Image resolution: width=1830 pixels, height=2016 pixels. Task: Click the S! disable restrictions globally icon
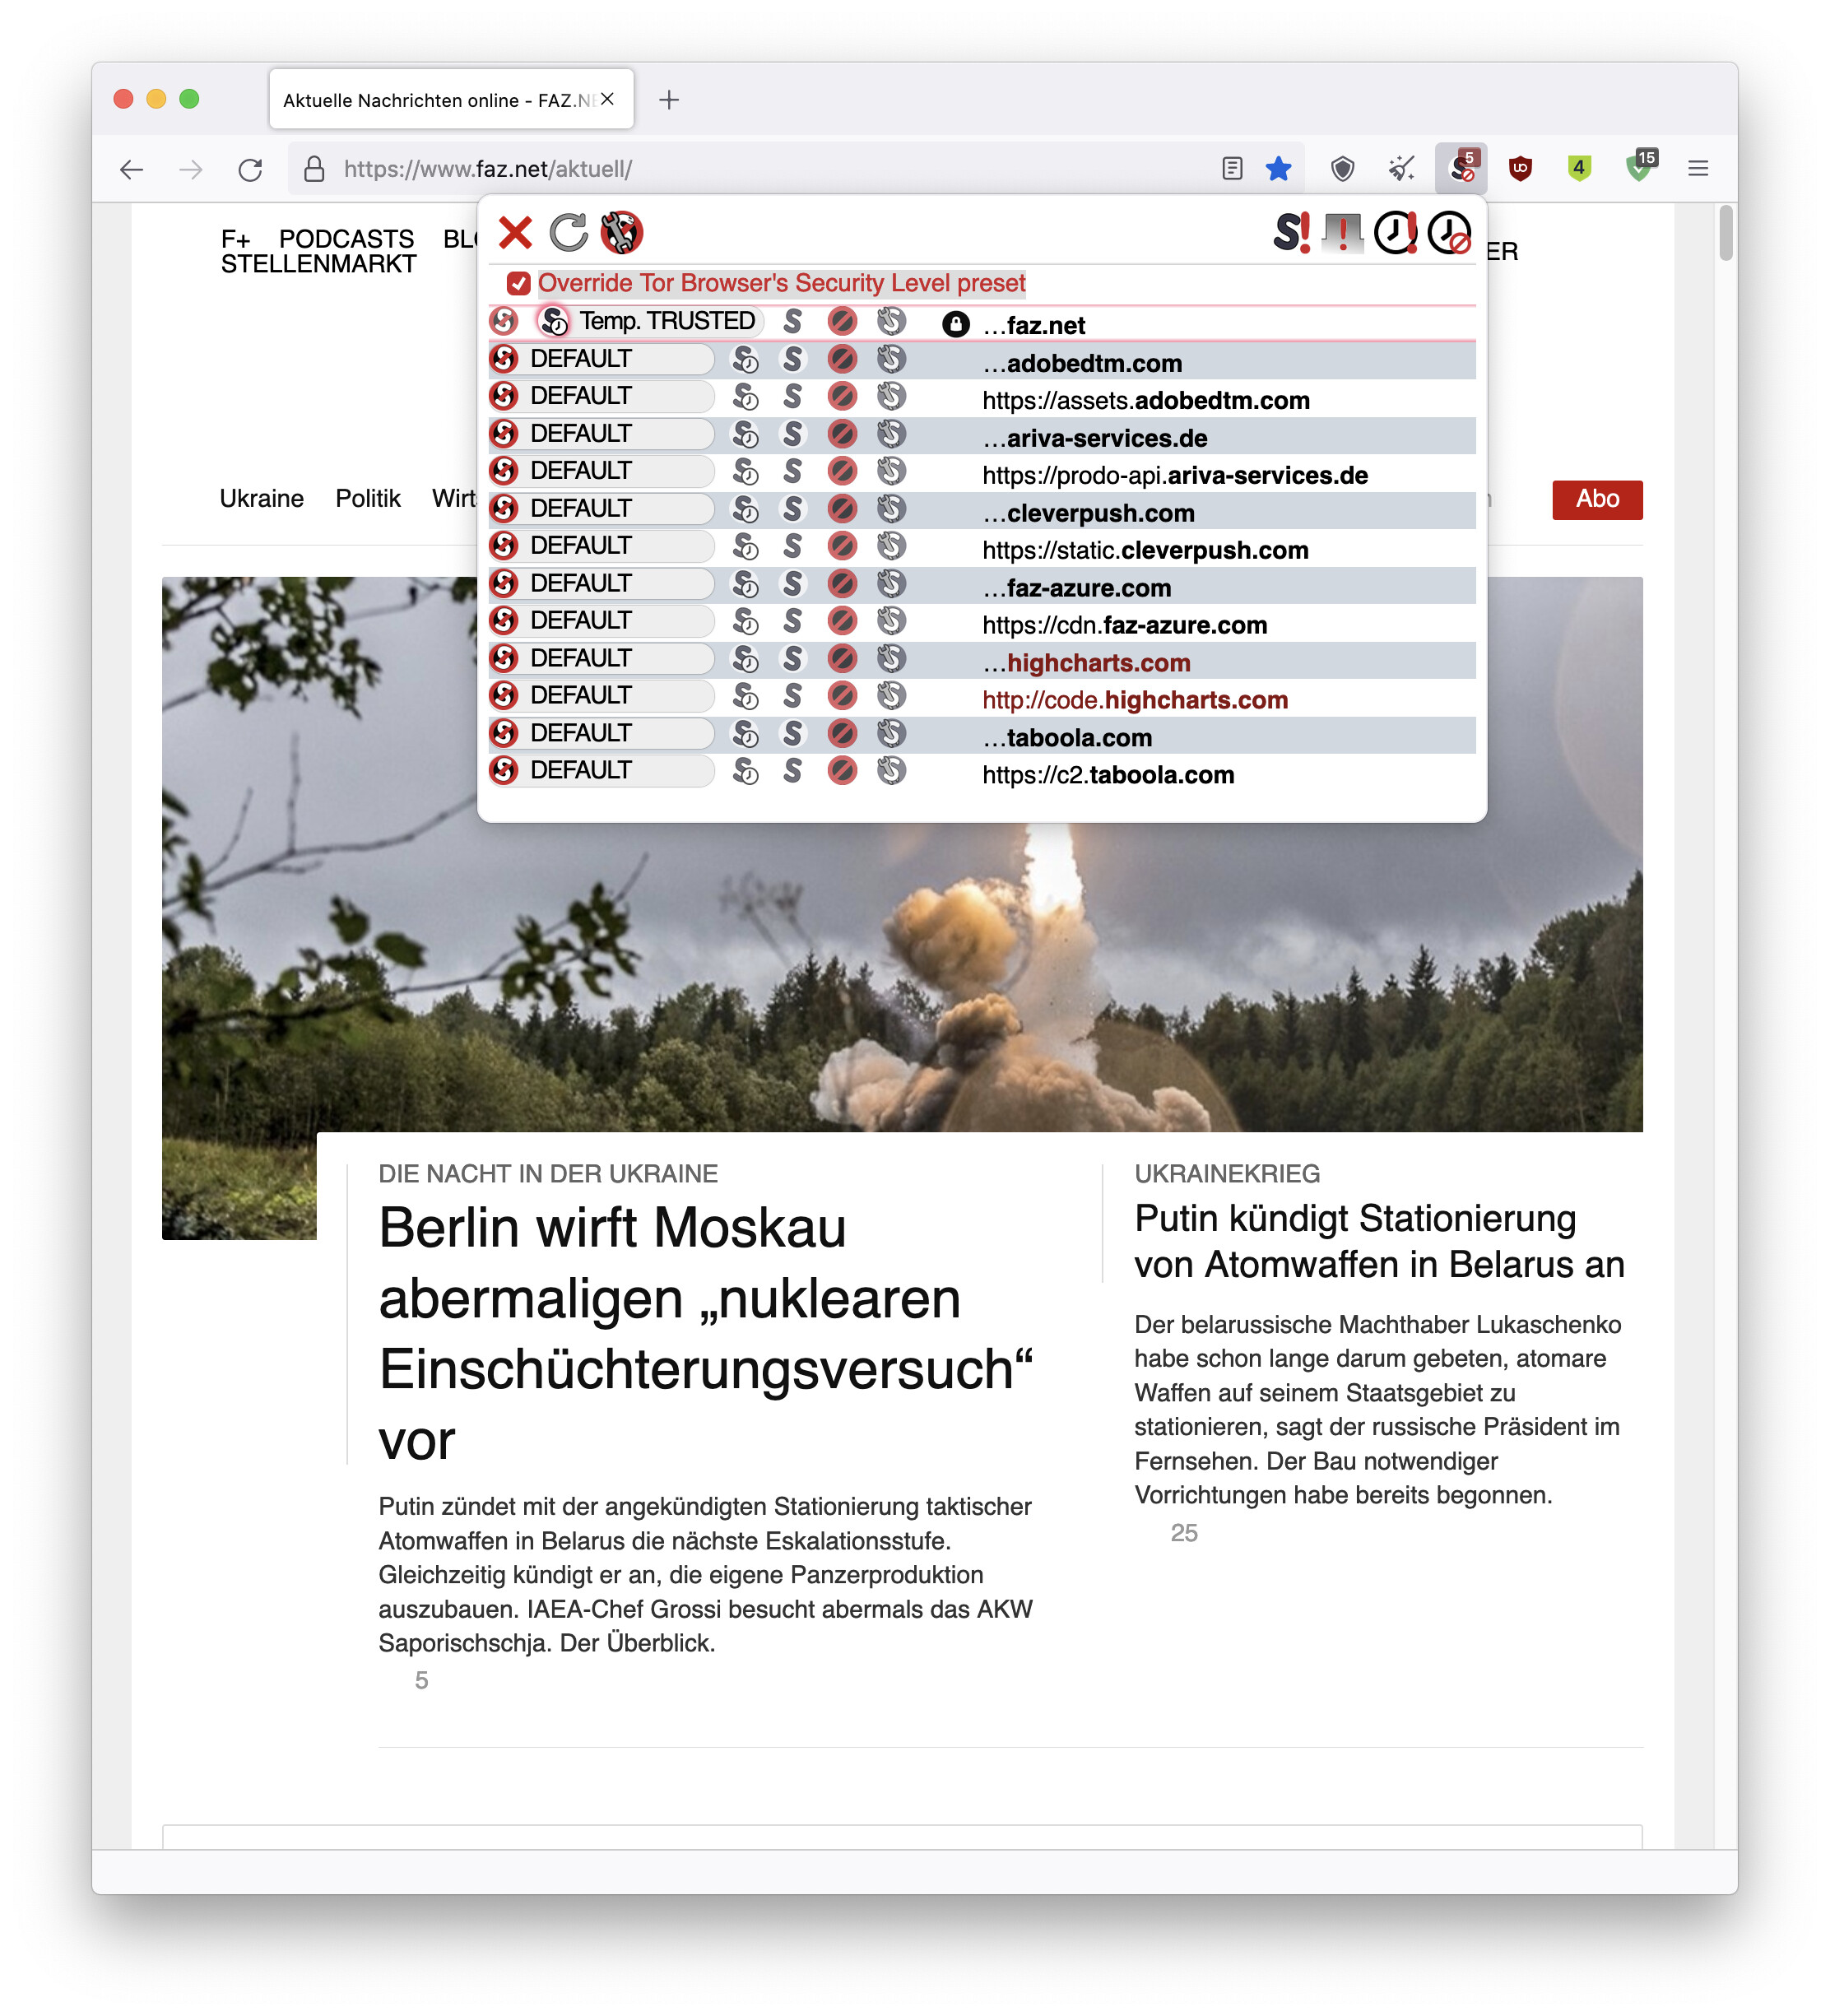point(1291,232)
